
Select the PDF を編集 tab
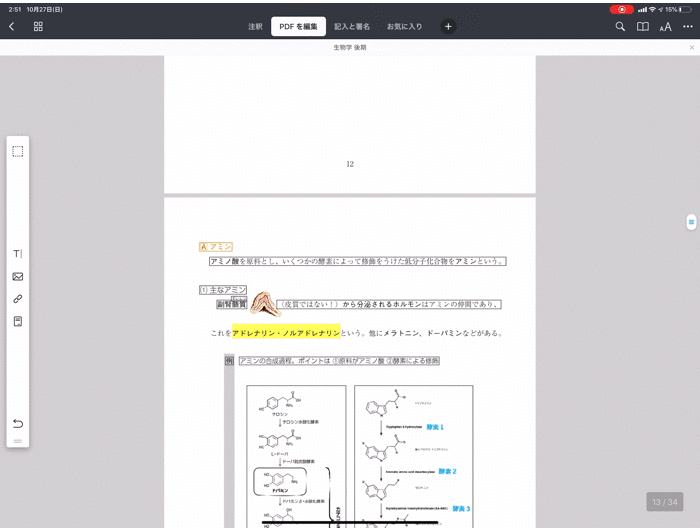click(298, 27)
